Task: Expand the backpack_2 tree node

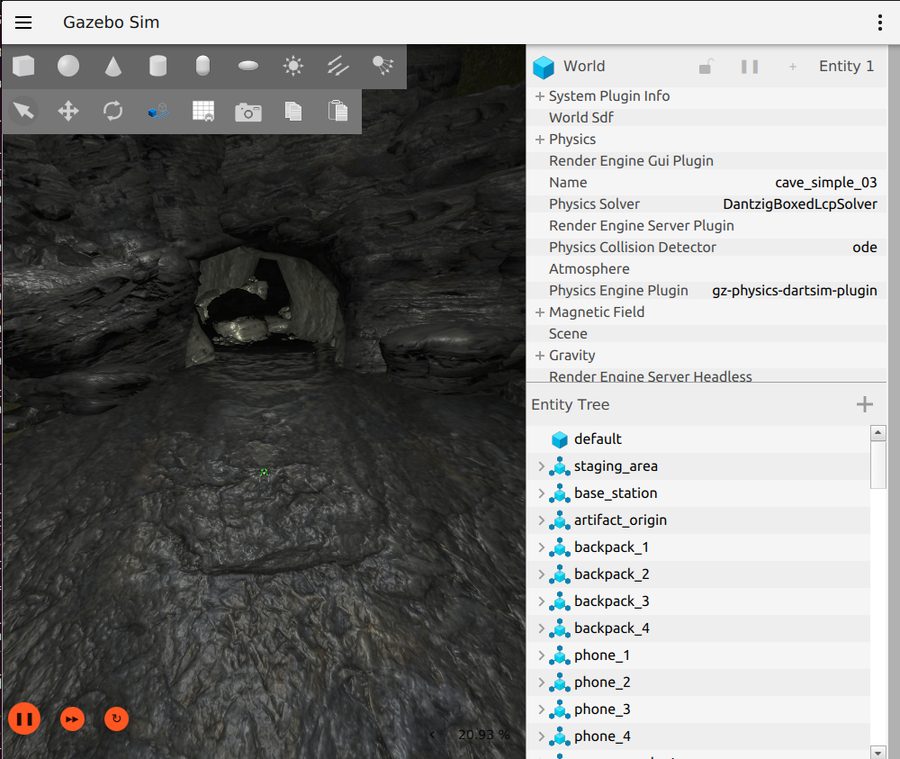Action: coord(541,574)
